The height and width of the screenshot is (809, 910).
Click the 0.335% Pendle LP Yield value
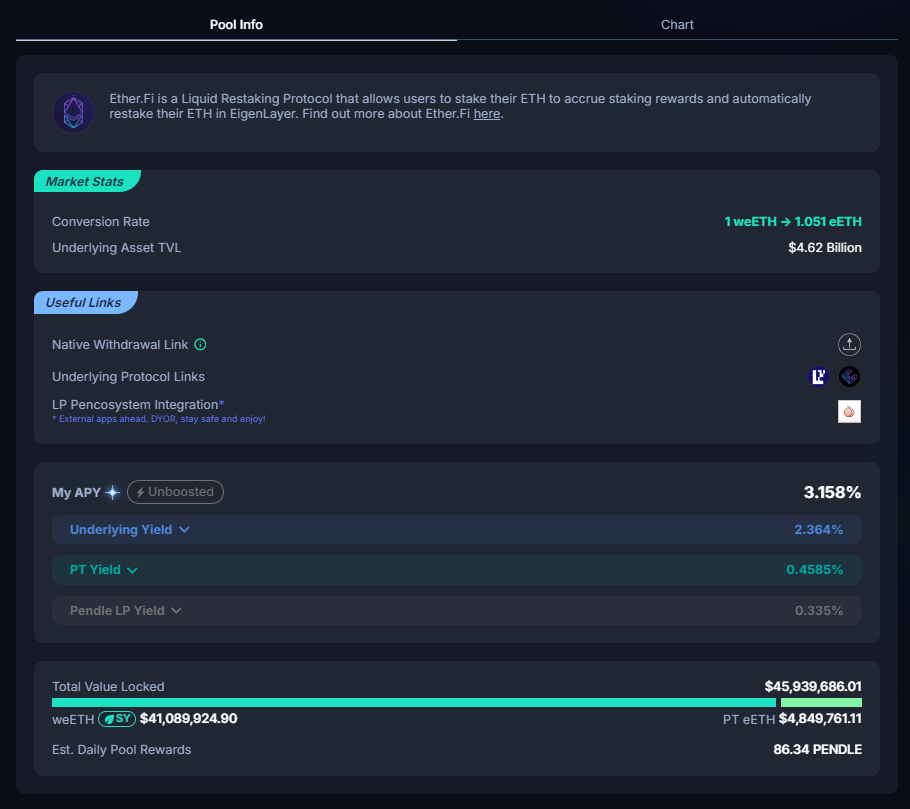click(x=819, y=611)
